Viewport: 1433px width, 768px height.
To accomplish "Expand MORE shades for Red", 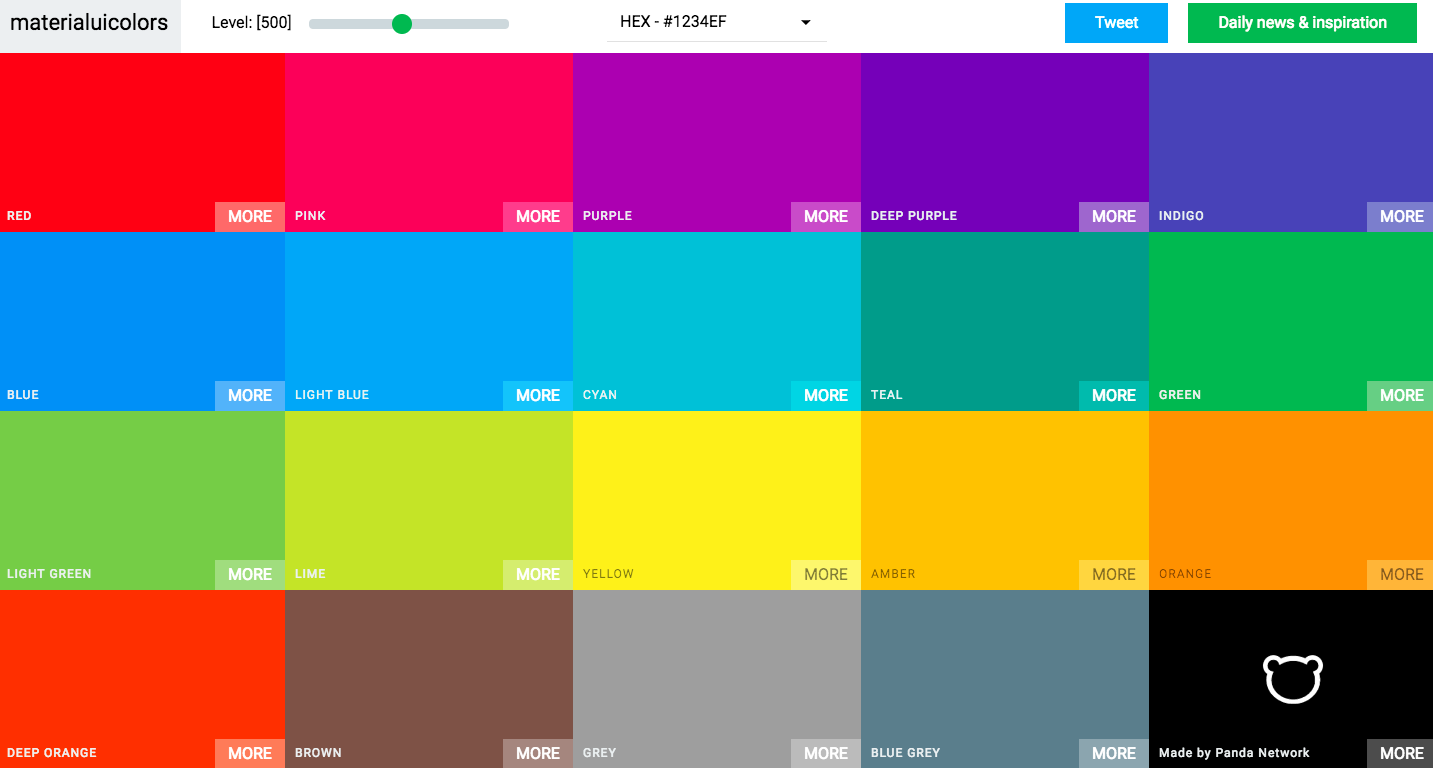I will coord(249,216).
